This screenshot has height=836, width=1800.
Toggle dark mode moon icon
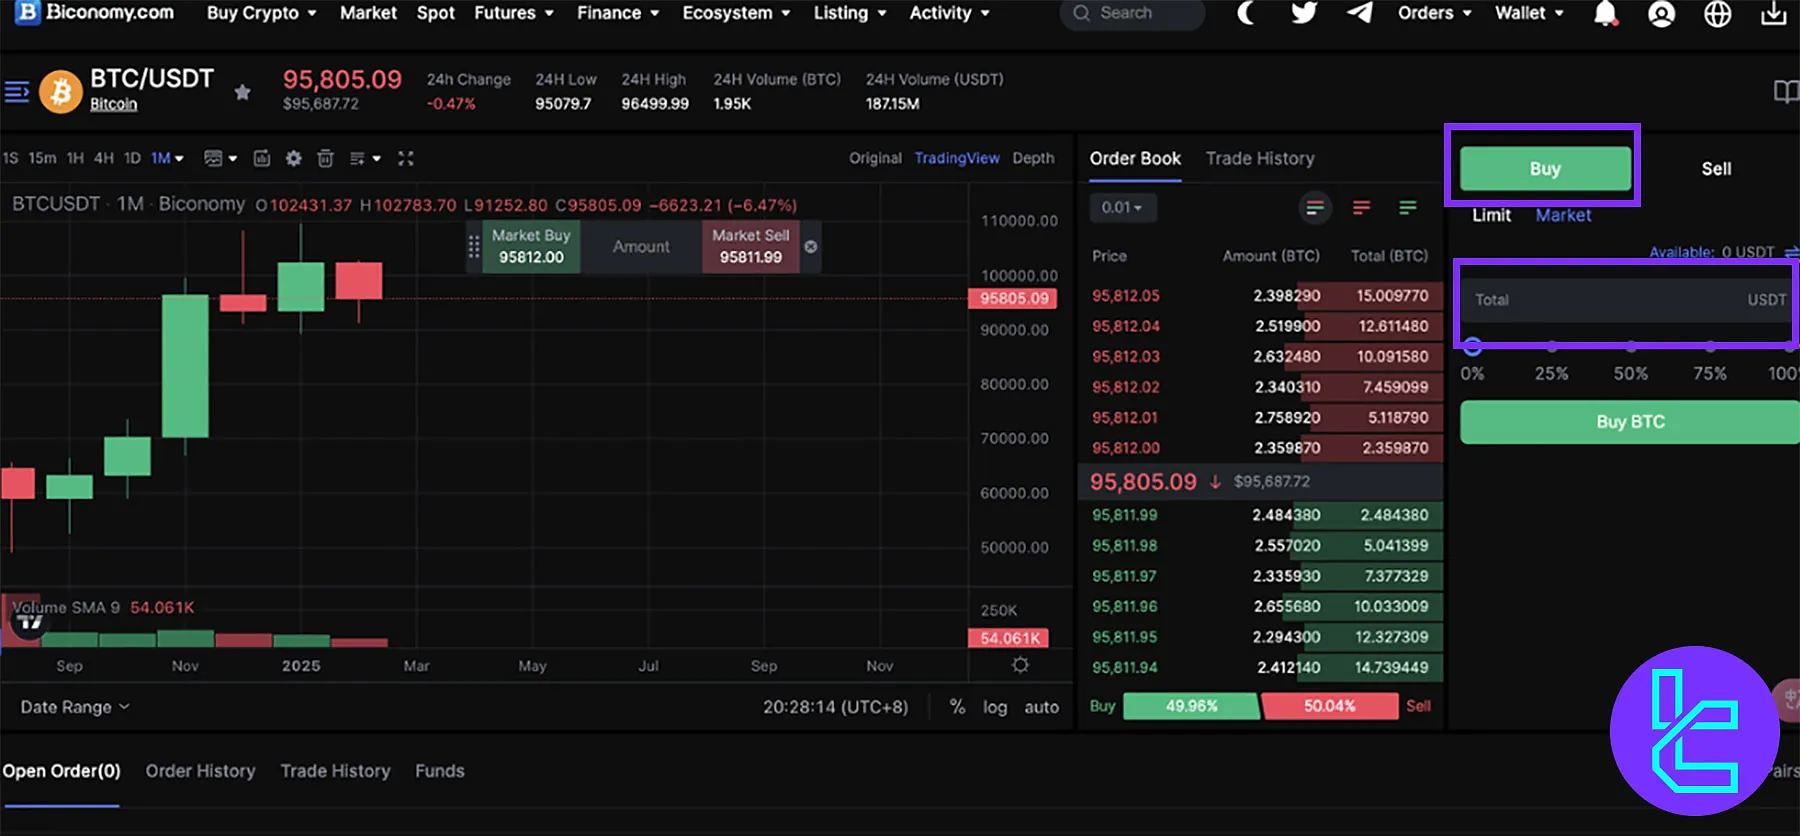[1246, 13]
